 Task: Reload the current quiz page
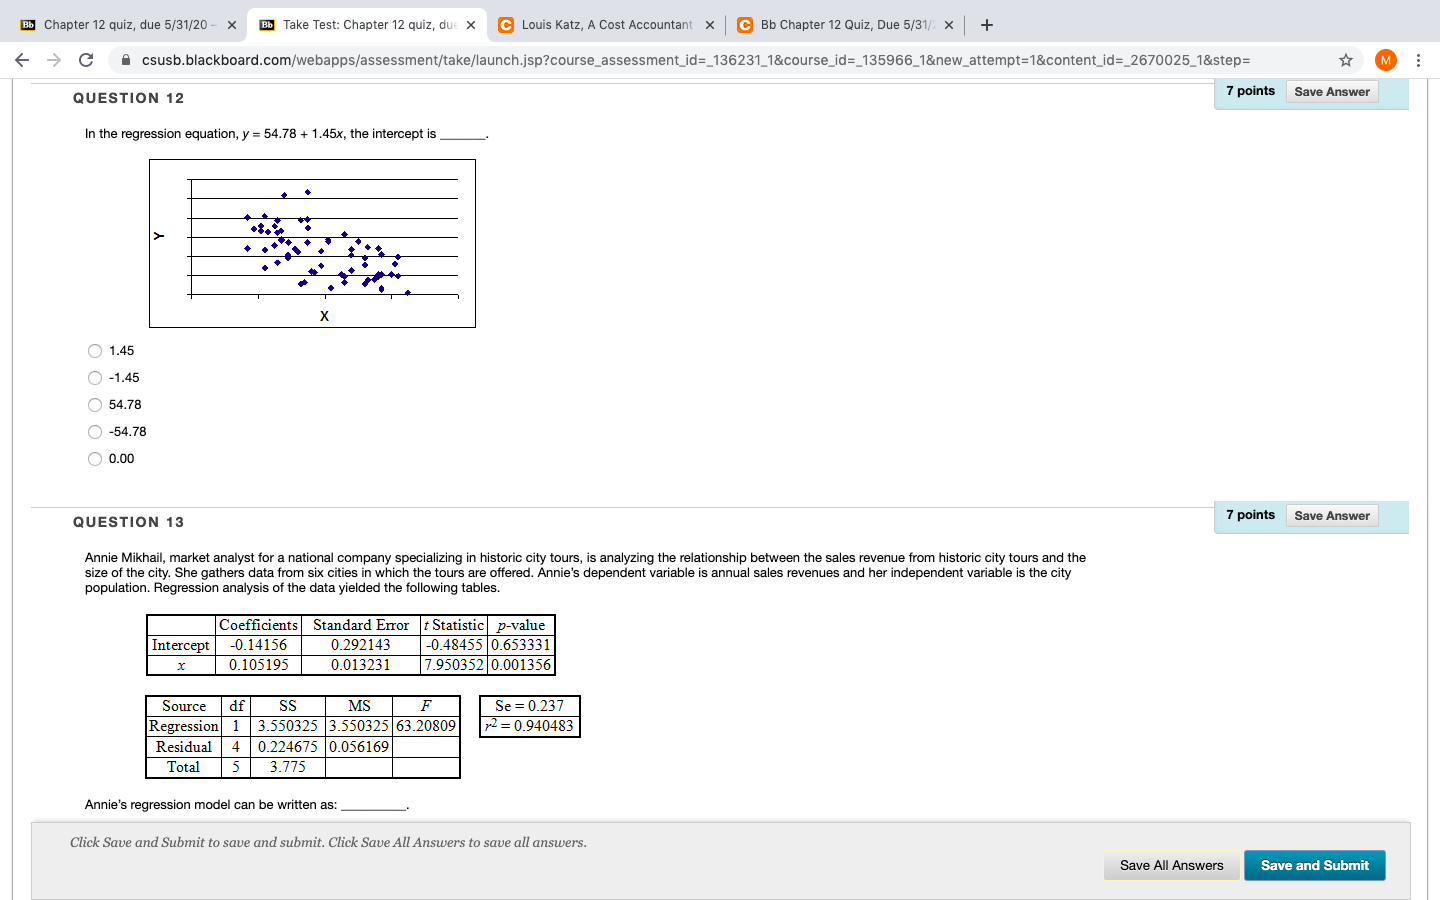pos(86,59)
